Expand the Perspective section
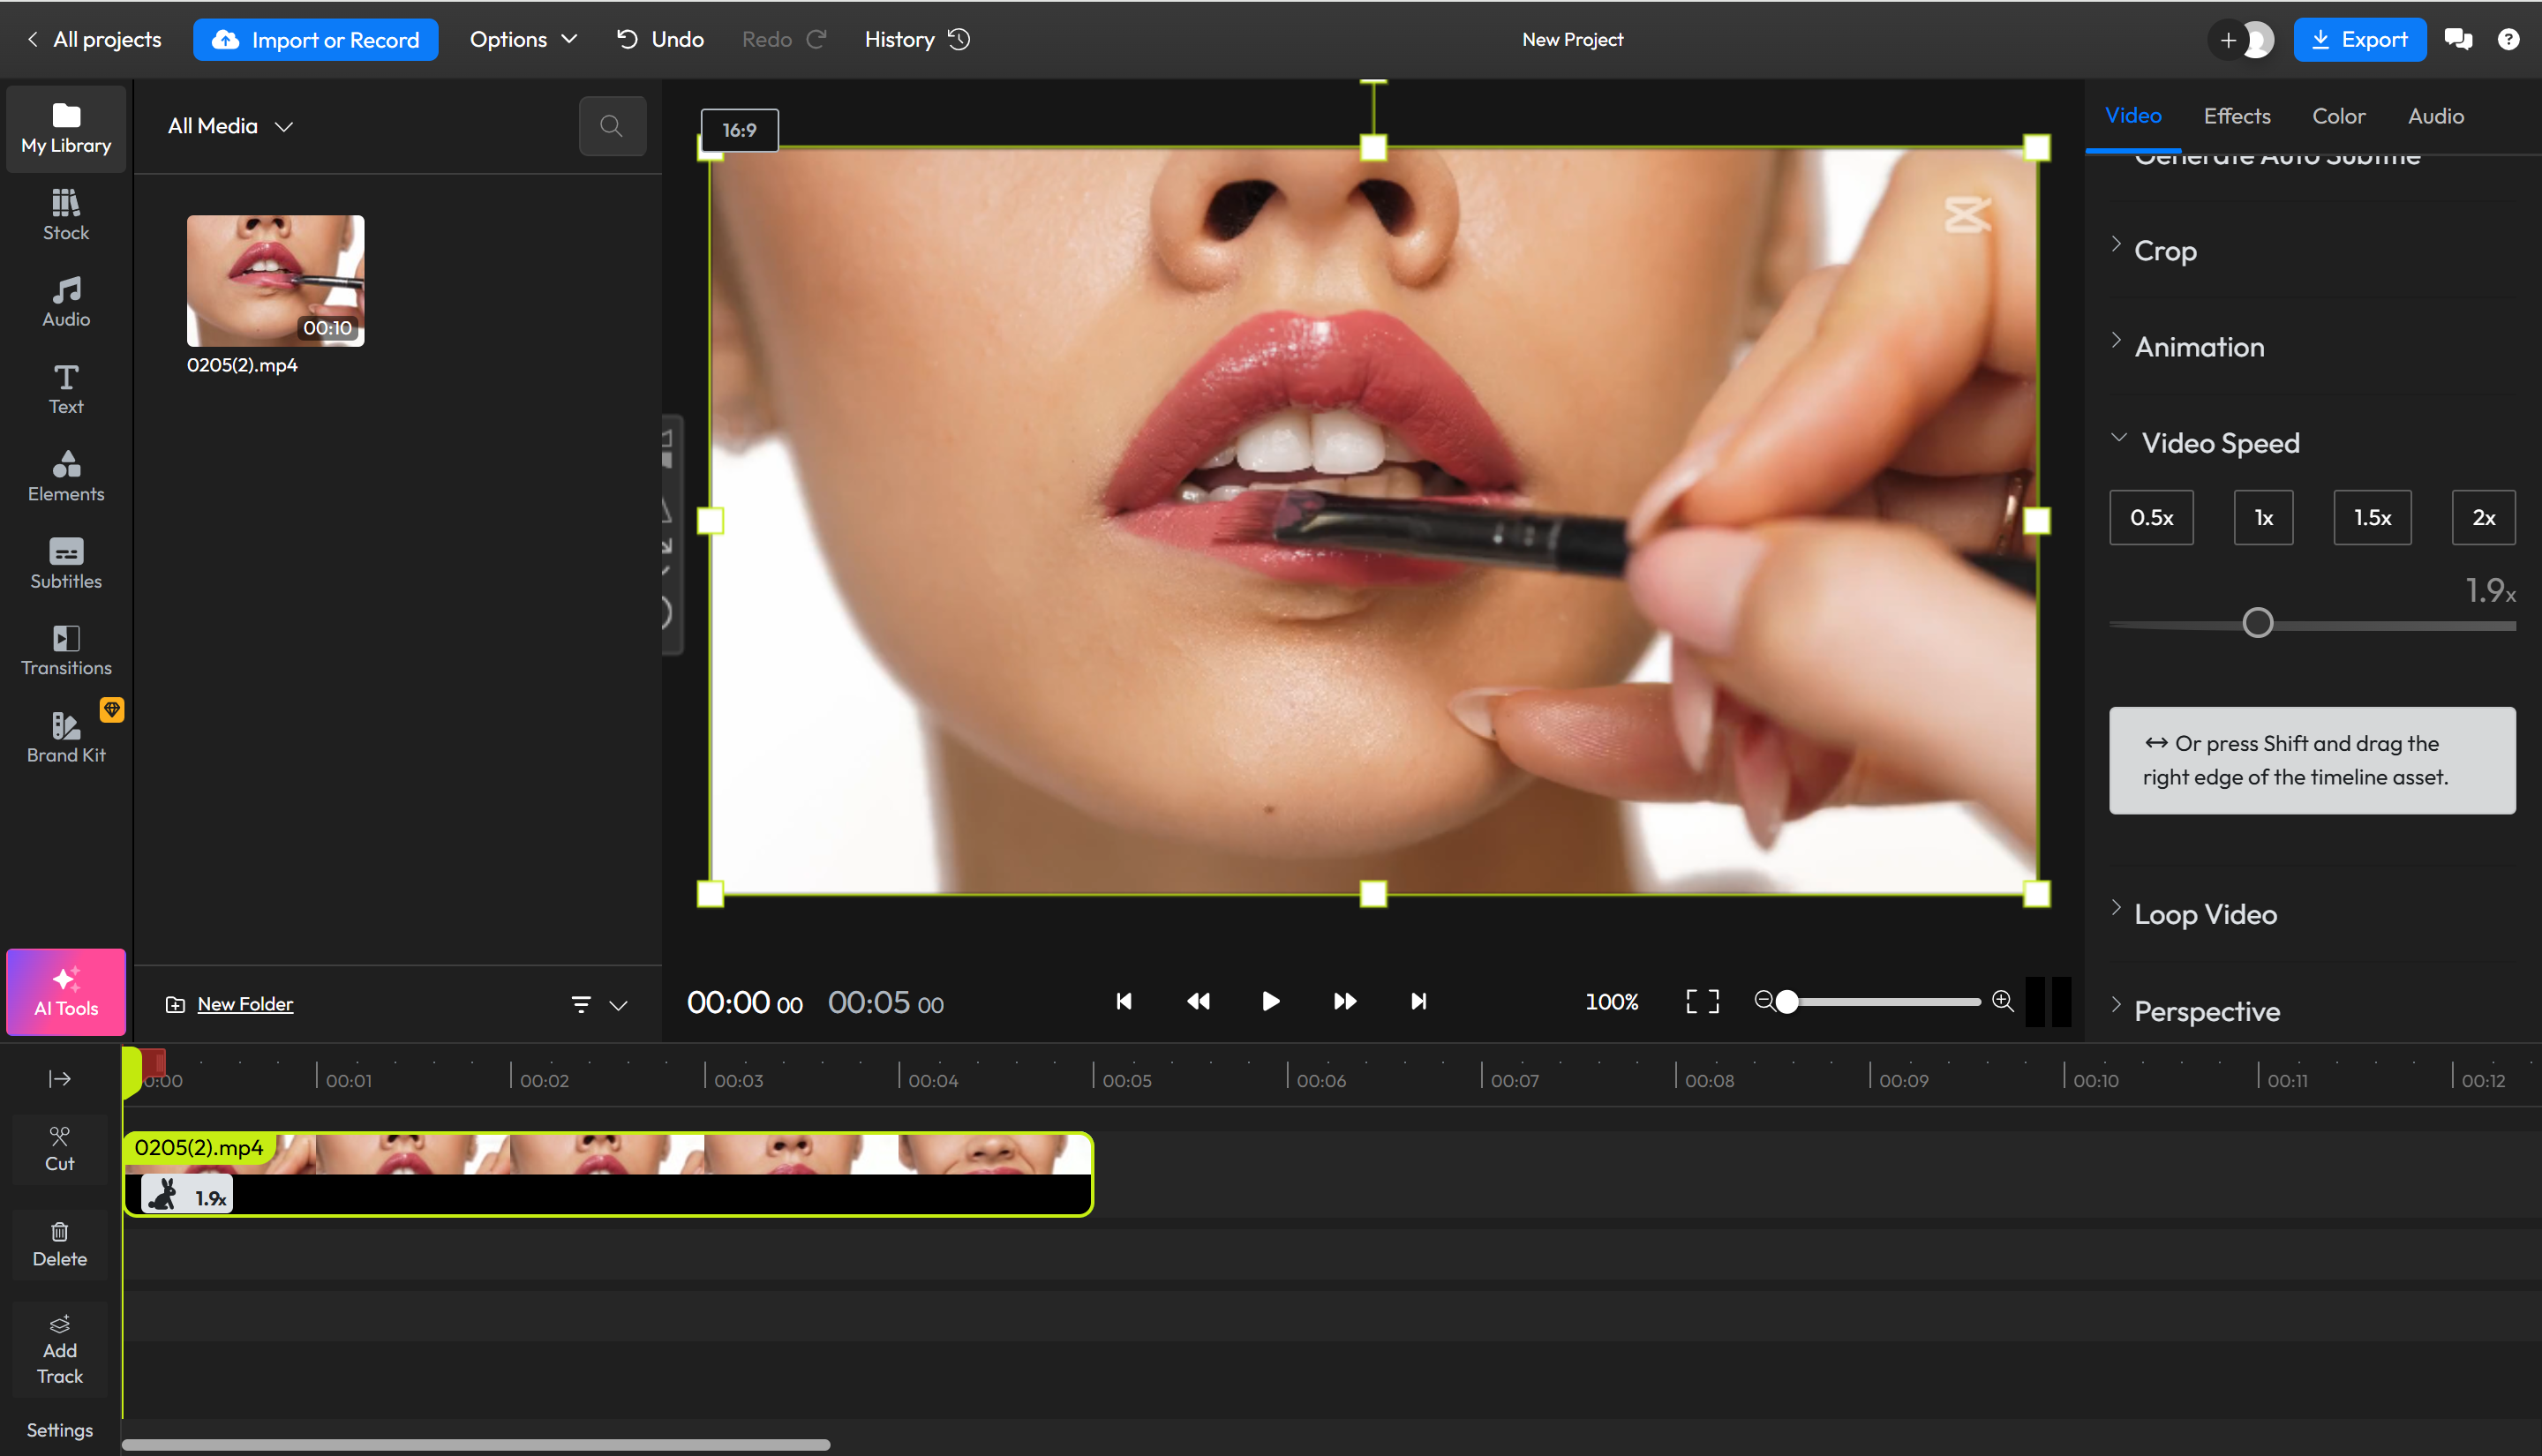This screenshot has height=1456, width=2542. (2194, 1011)
